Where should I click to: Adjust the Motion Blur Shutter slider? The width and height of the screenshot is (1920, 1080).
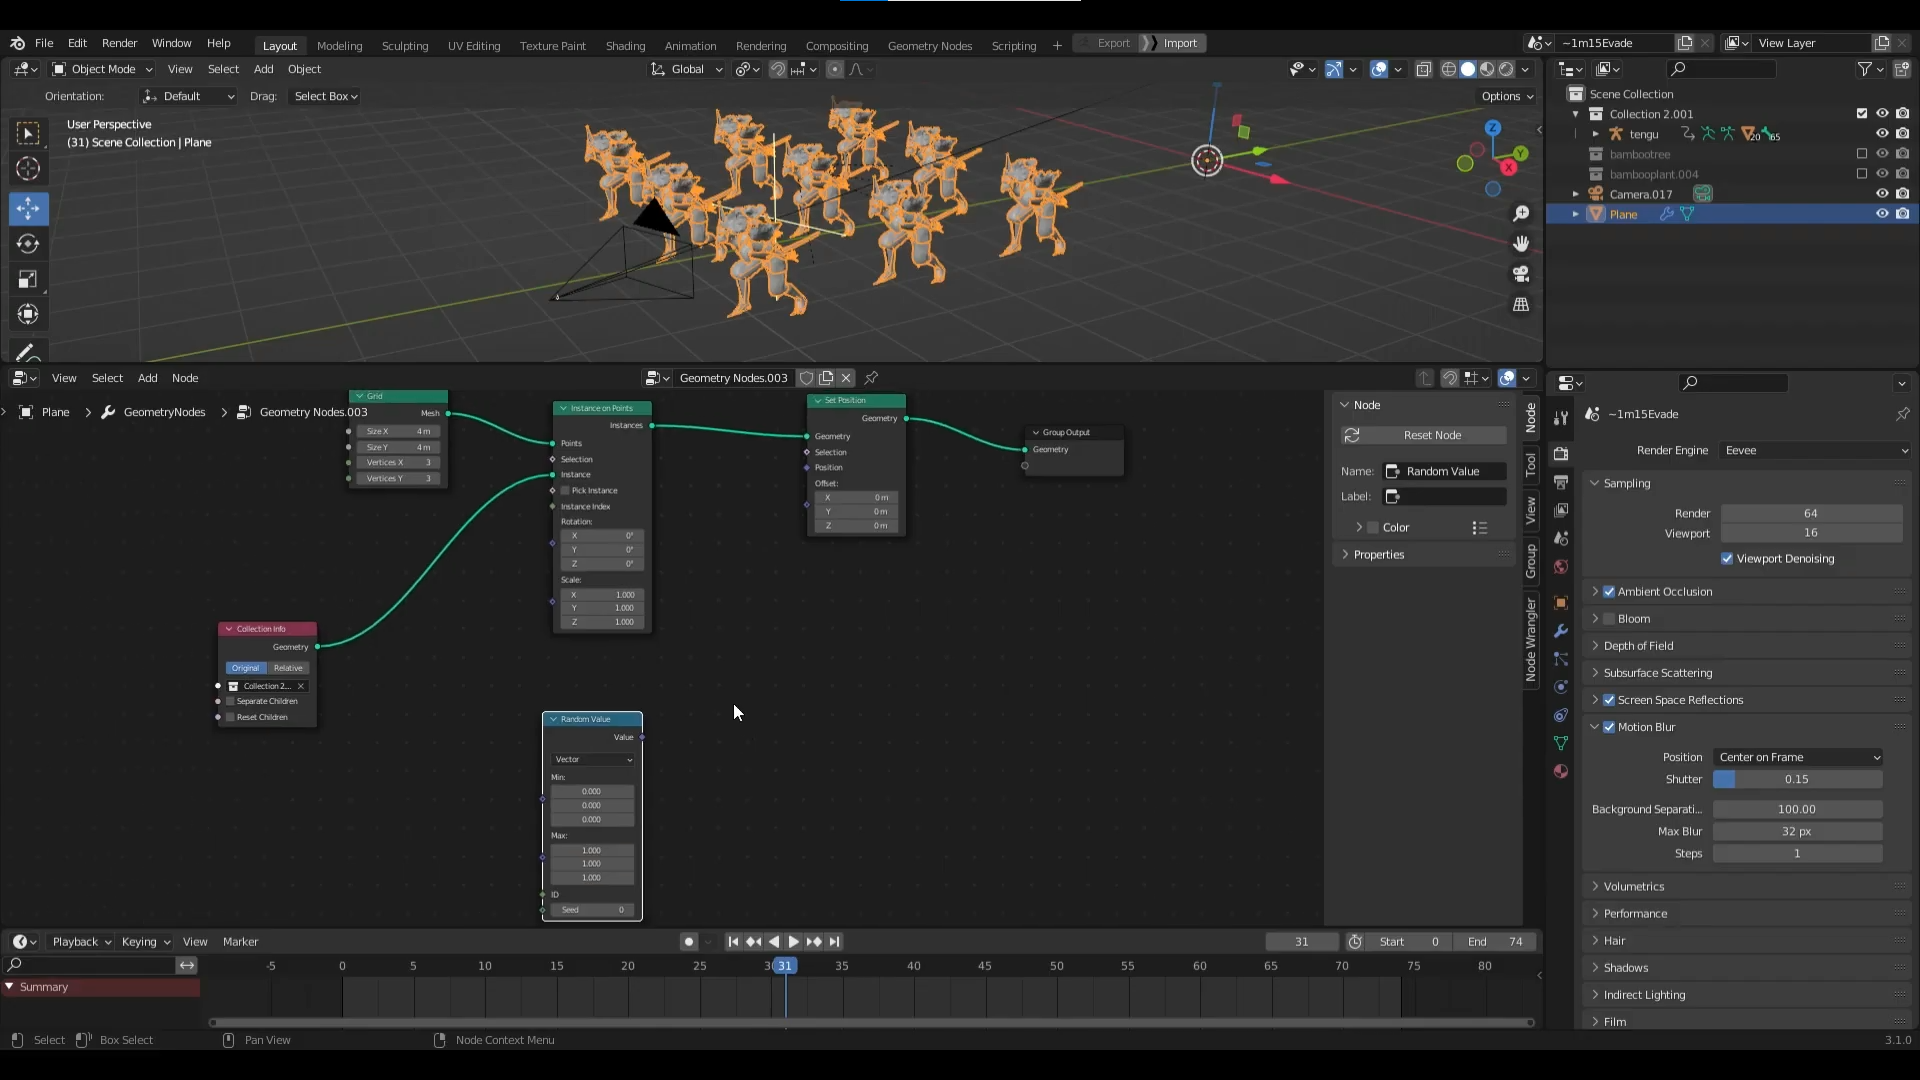1796,780
